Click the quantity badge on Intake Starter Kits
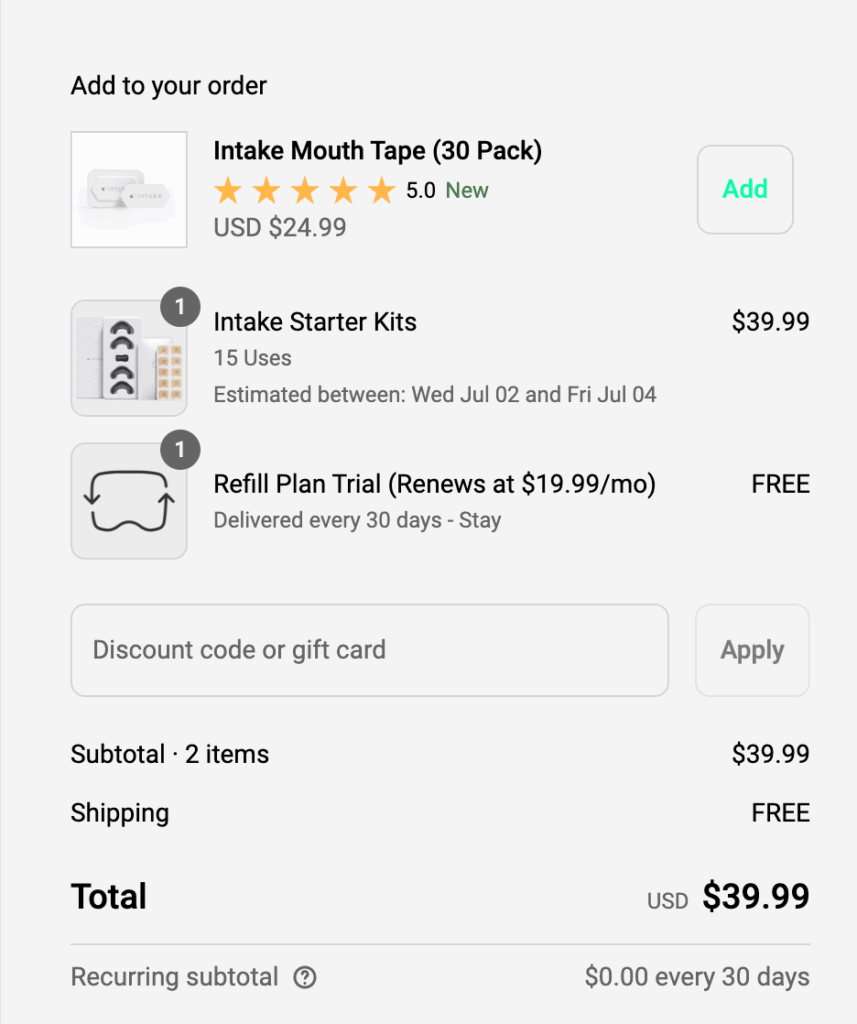 180,307
